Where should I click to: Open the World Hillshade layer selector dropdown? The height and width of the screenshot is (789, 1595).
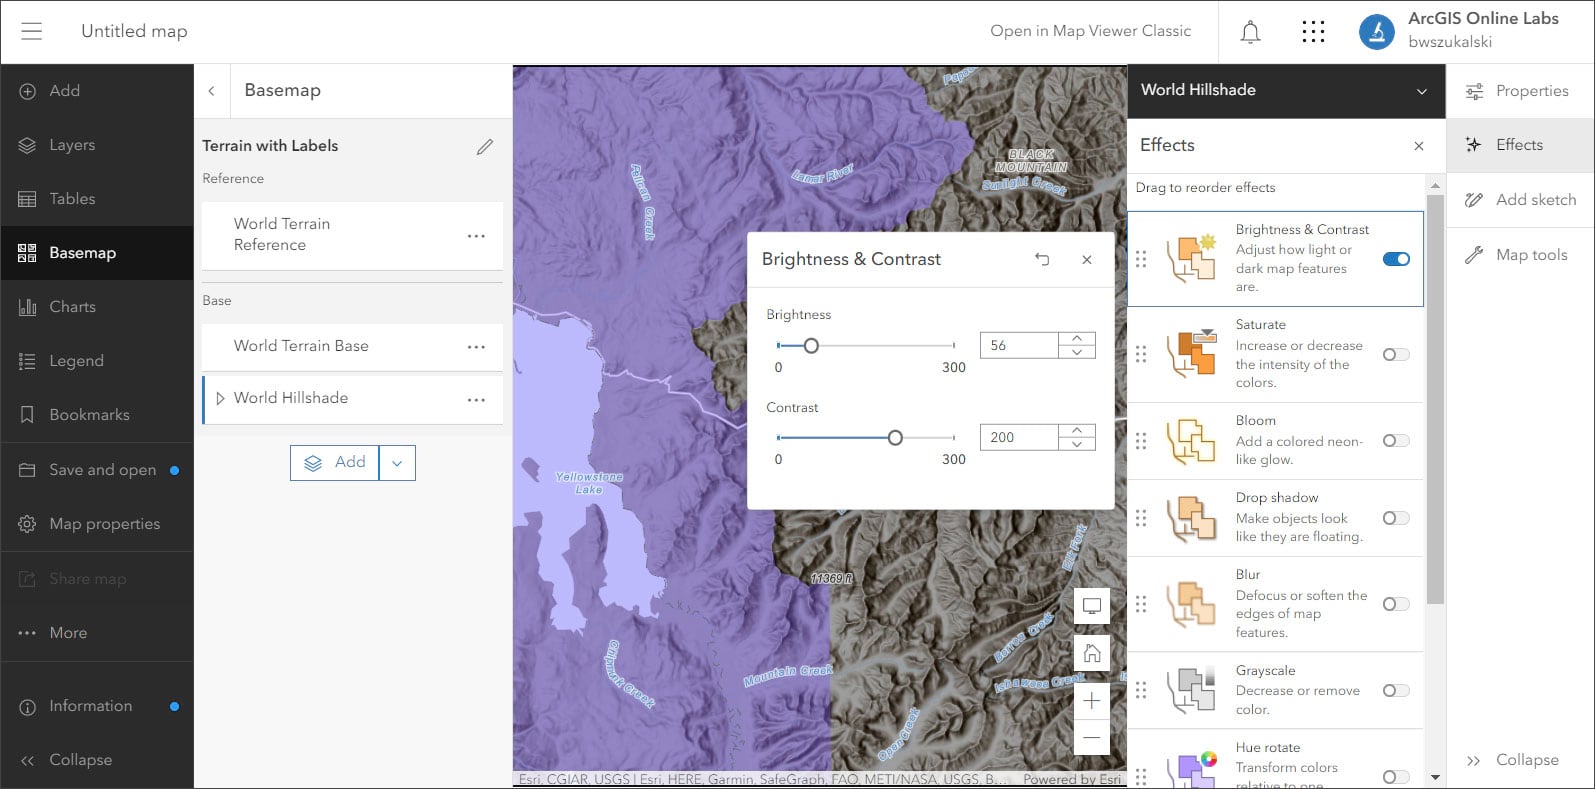tap(1422, 91)
